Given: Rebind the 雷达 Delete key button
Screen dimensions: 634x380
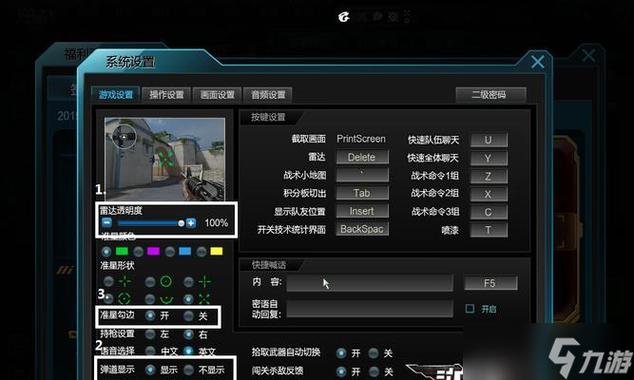Looking at the screenshot, I should tap(362, 157).
